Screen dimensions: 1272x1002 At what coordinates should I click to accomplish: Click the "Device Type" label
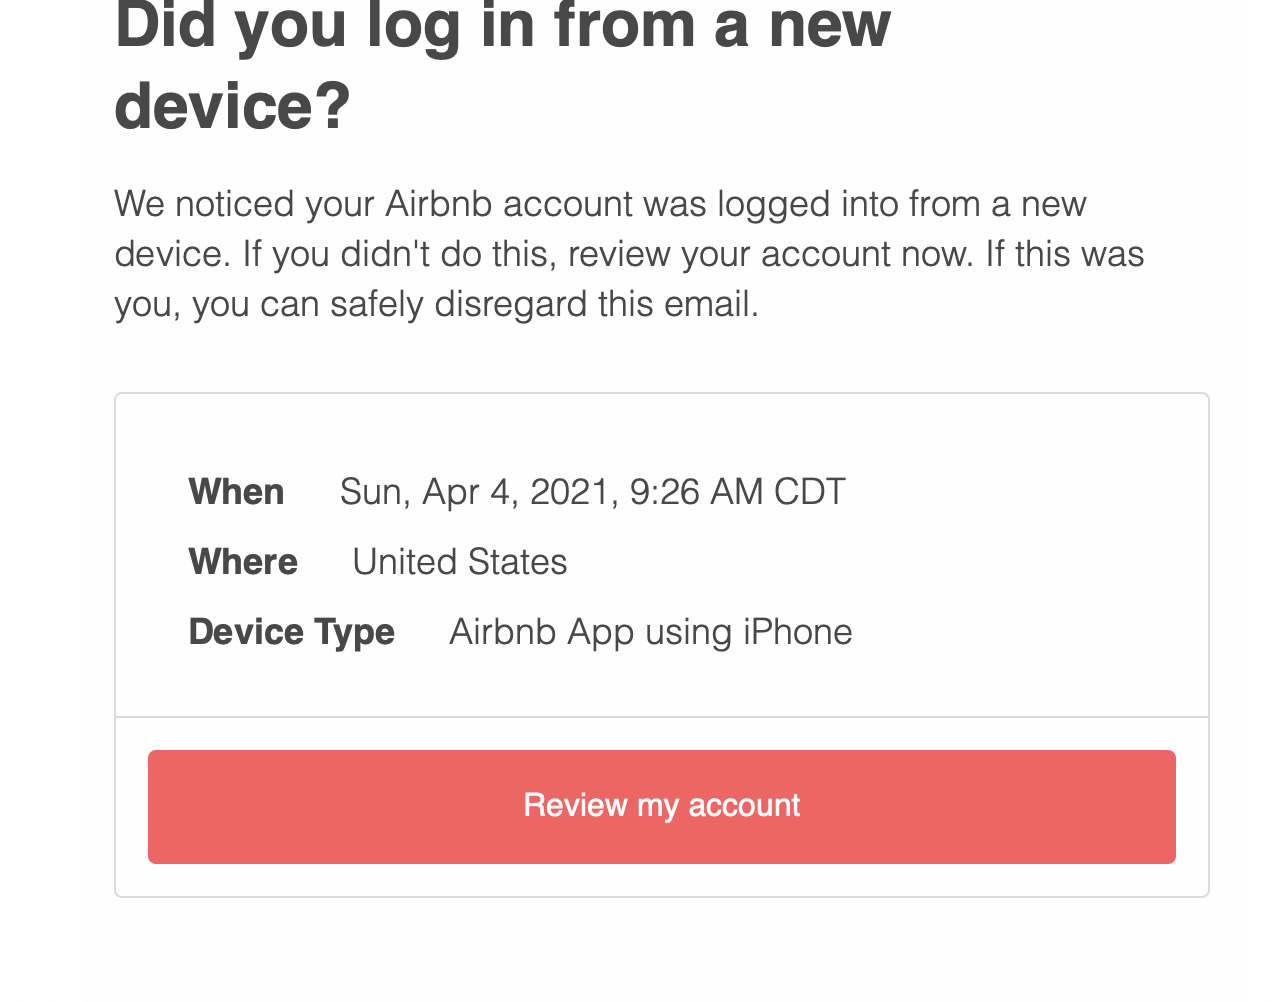click(291, 632)
